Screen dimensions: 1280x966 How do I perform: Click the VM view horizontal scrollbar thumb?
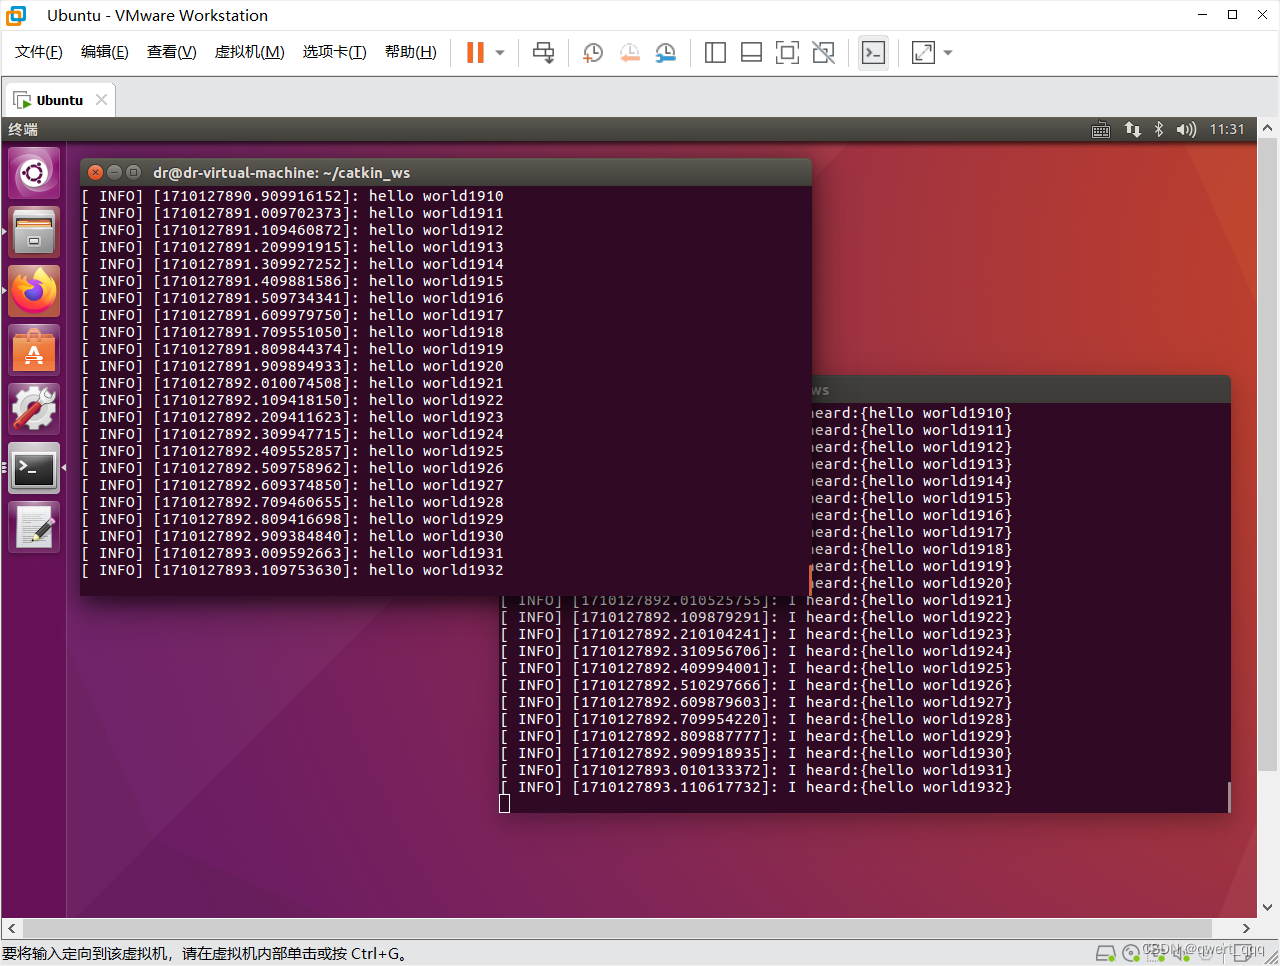pos(617,928)
